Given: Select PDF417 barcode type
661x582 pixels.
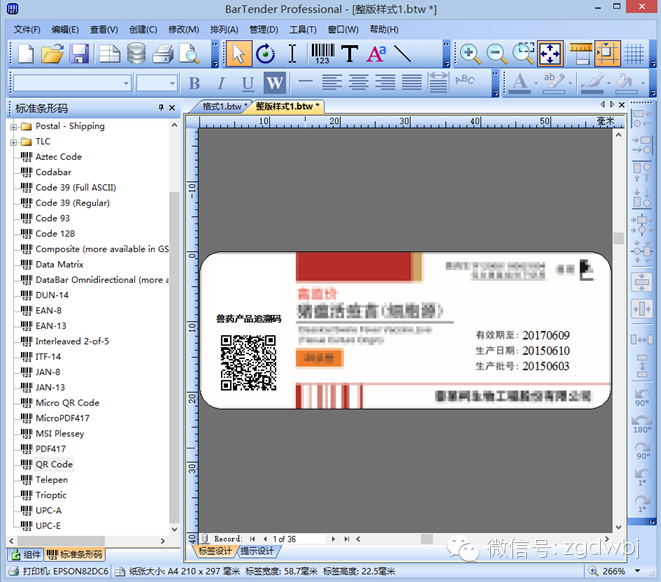Looking at the screenshot, I should [51, 449].
